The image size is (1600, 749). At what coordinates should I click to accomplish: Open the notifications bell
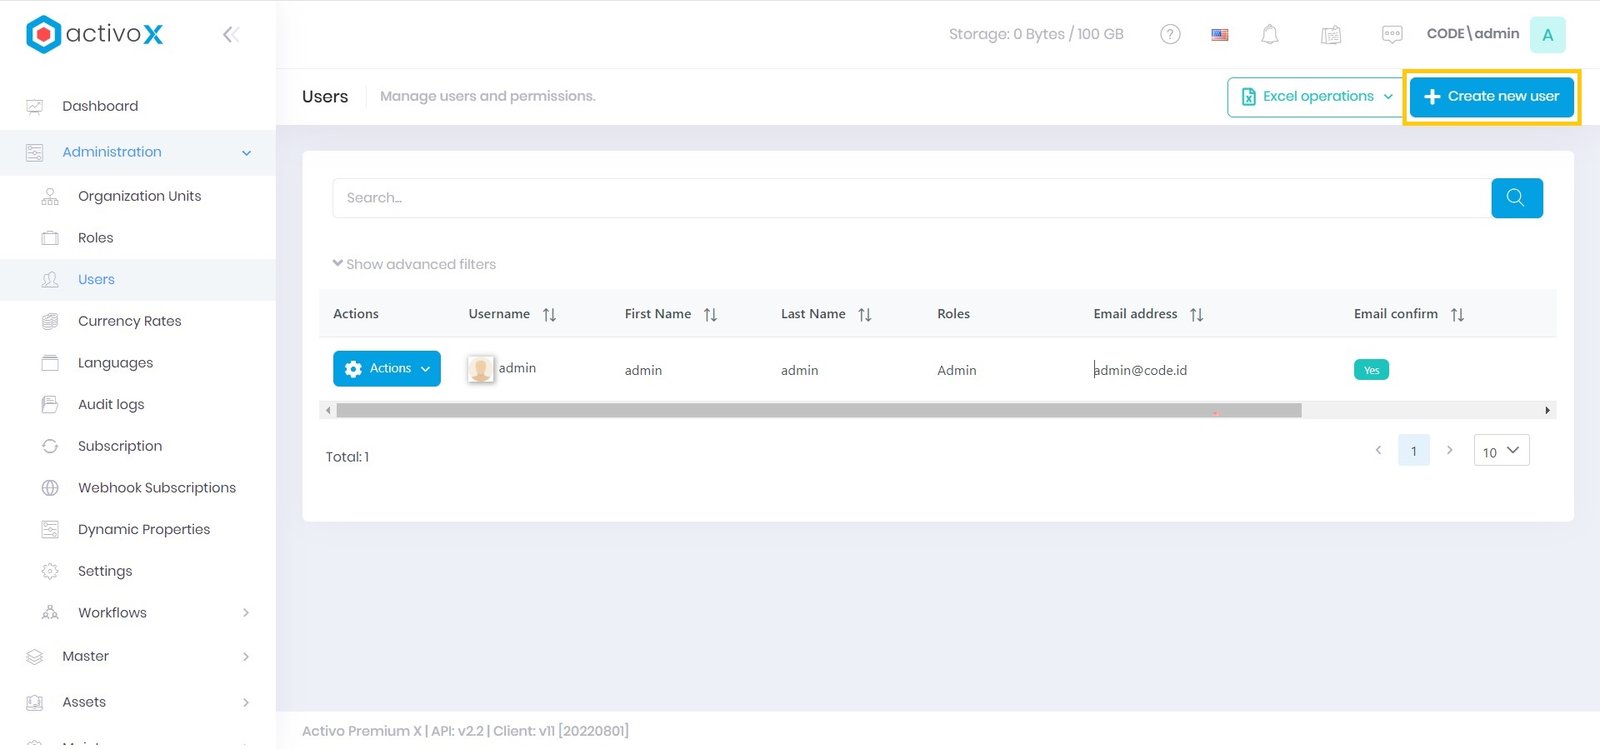(1269, 34)
